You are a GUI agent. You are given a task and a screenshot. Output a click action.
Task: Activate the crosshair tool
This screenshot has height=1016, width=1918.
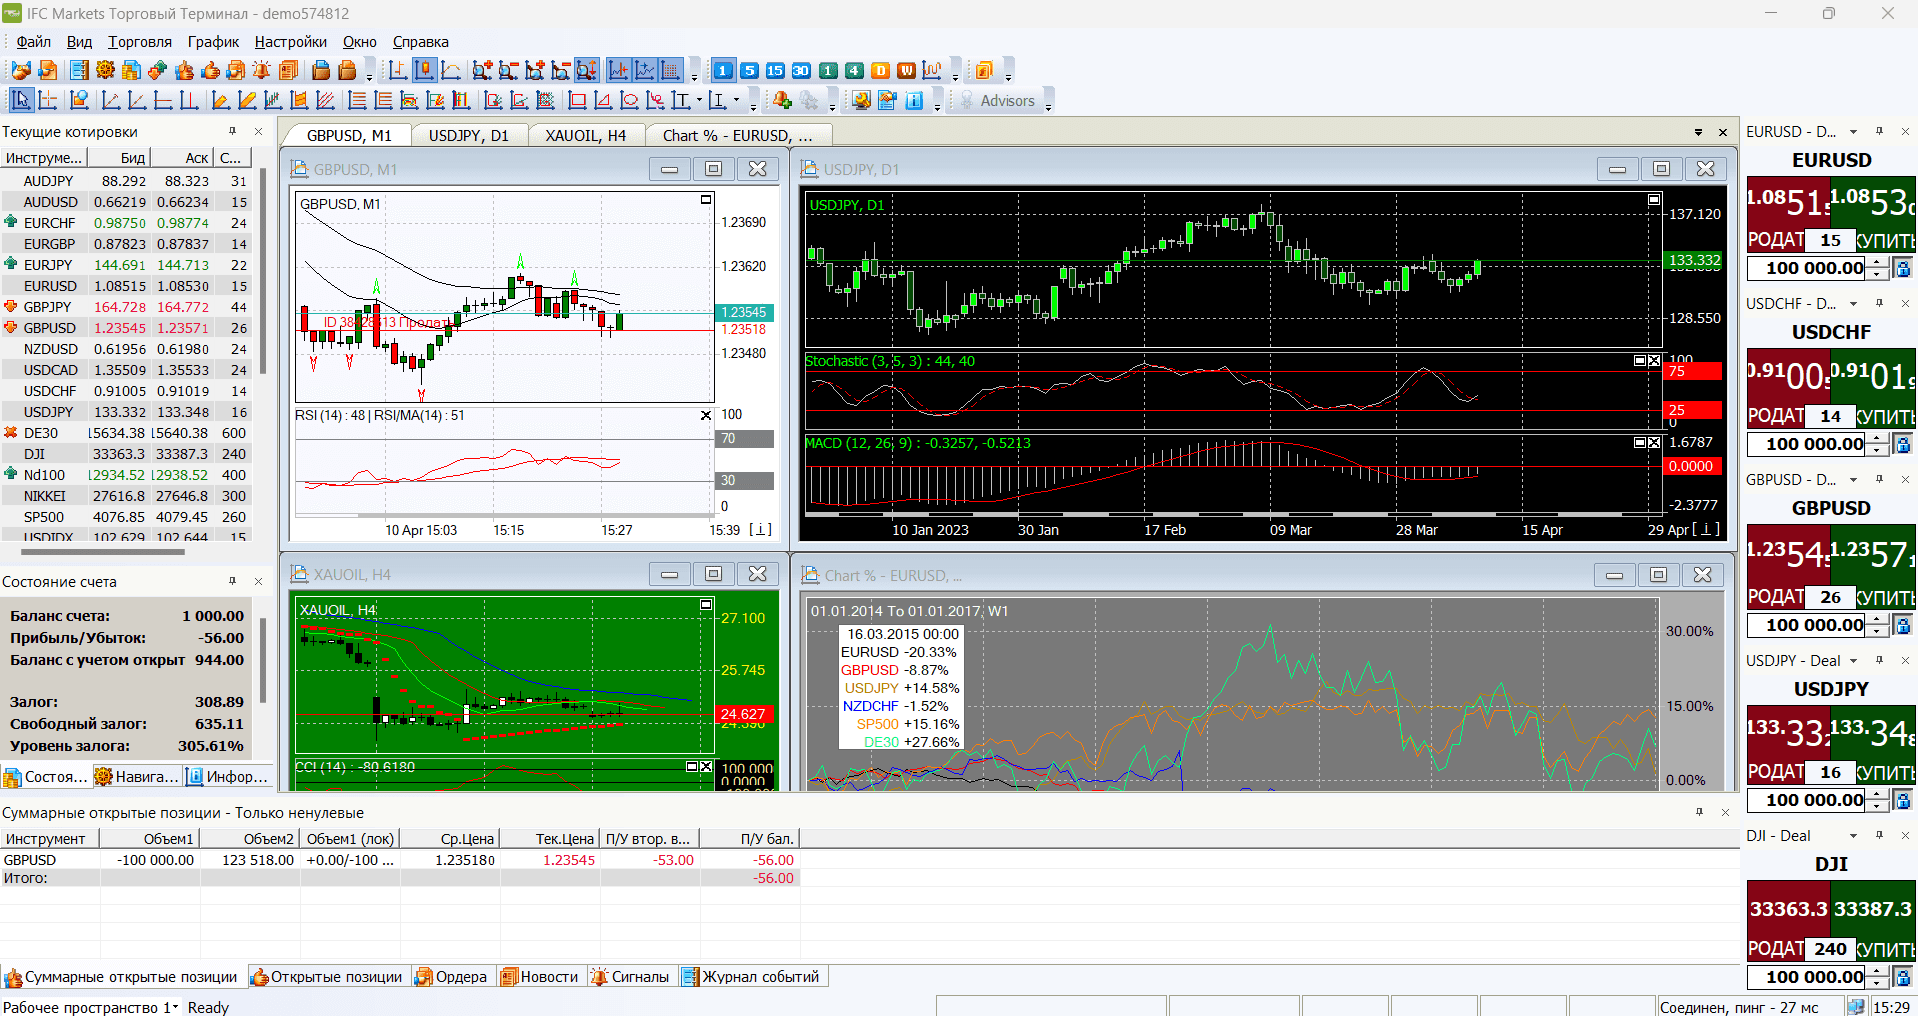[47, 100]
